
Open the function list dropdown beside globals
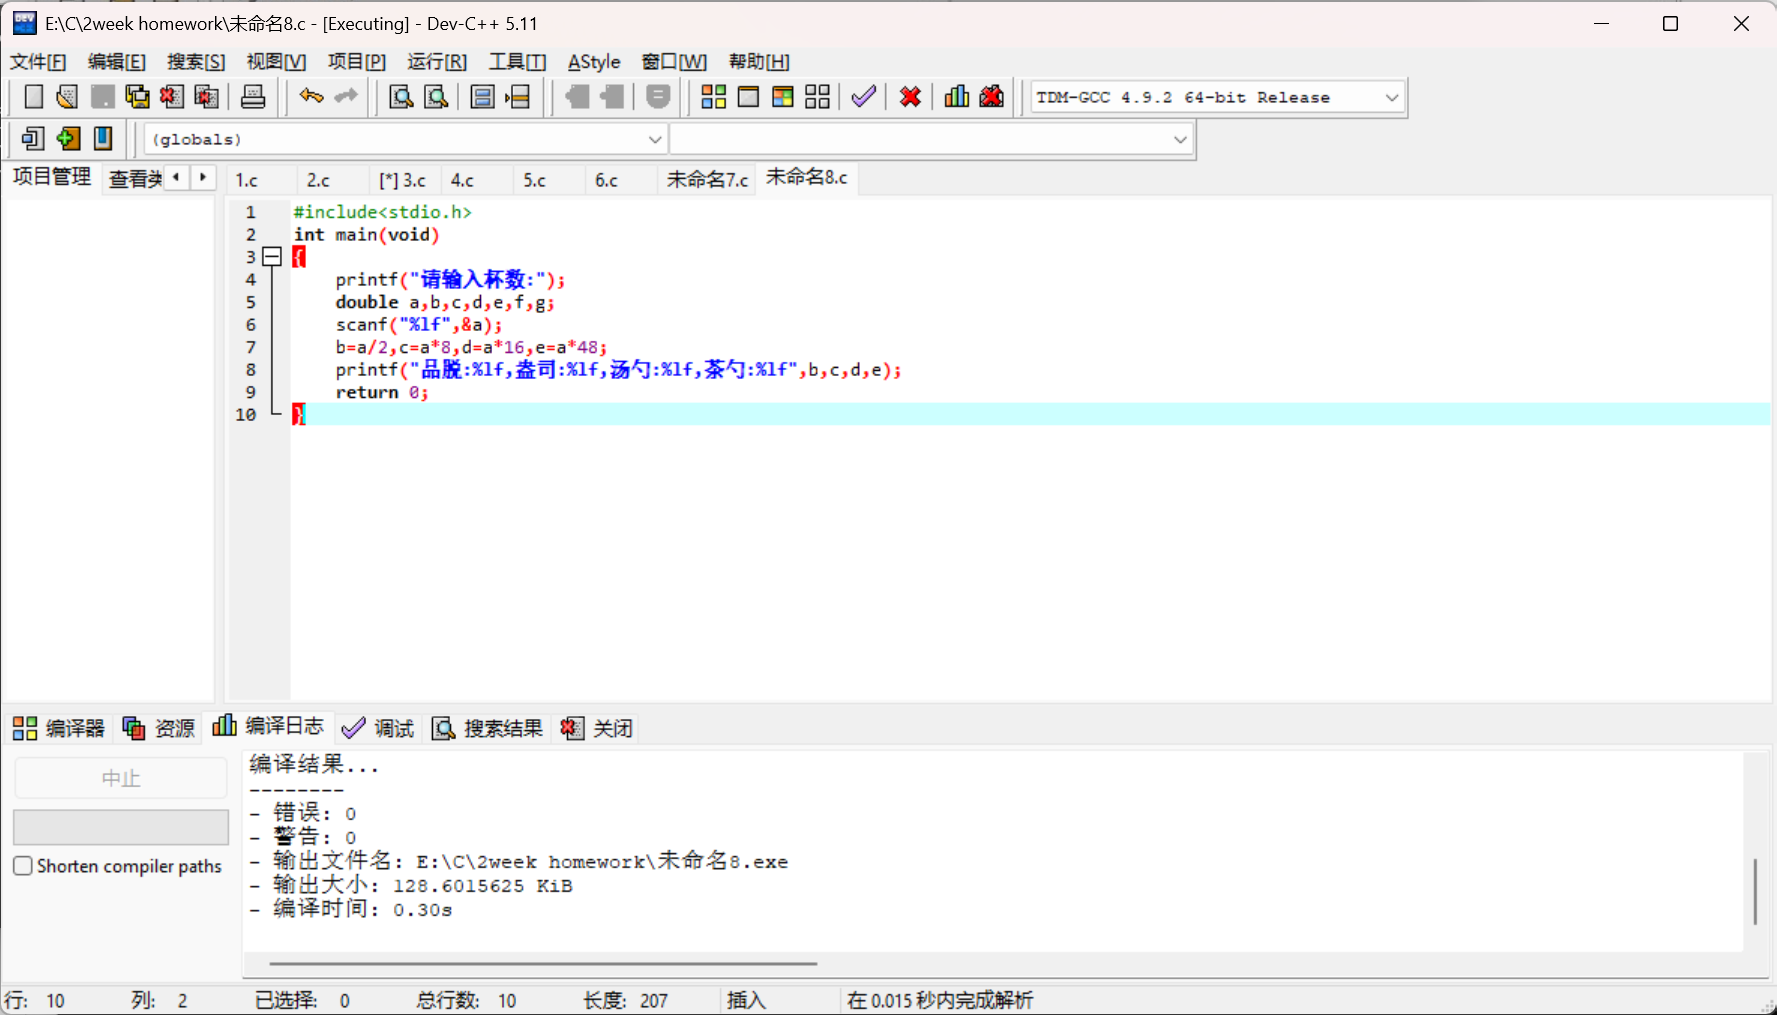(1180, 139)
